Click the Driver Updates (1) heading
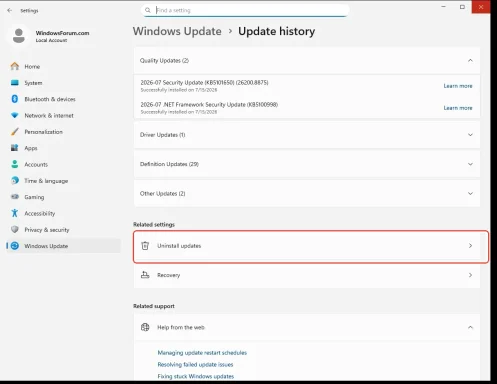The width and height of the screenshot is (497, 384). [162, 135]
